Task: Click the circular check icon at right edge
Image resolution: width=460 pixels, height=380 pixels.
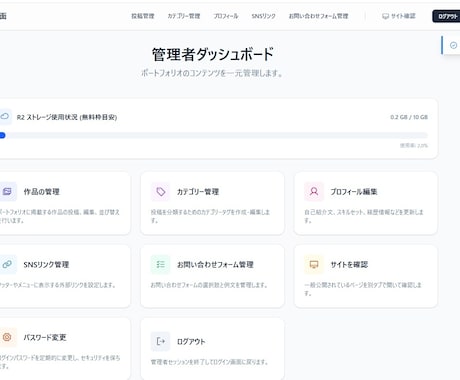Action: (453, 45)
